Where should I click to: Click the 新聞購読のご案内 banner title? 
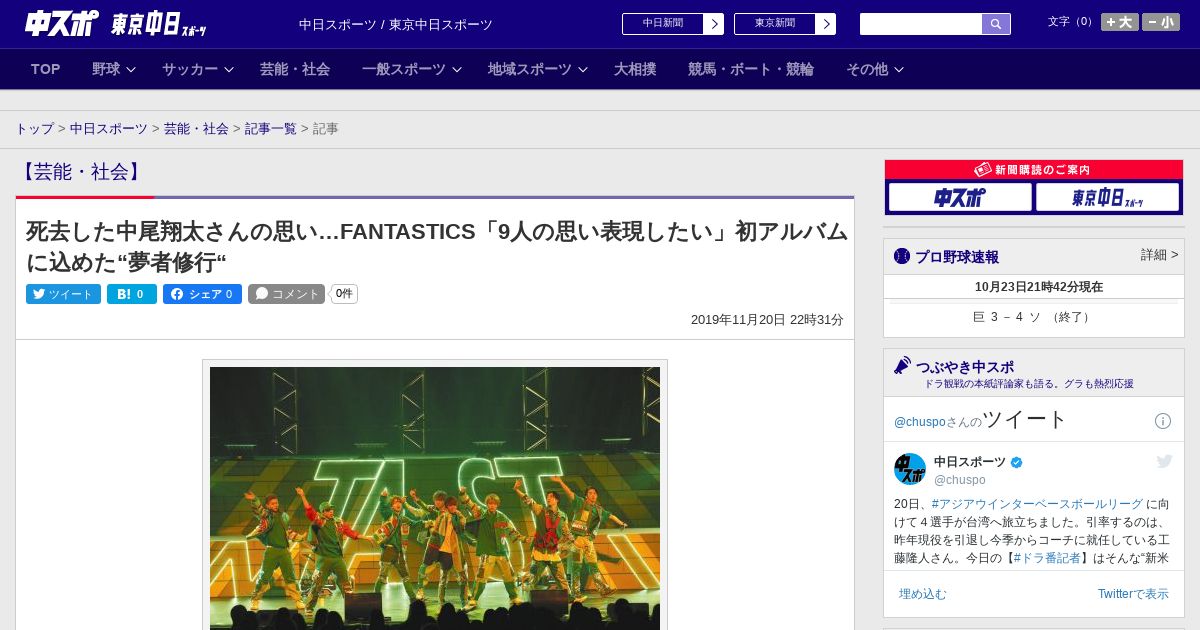(x=1033, y=170)
